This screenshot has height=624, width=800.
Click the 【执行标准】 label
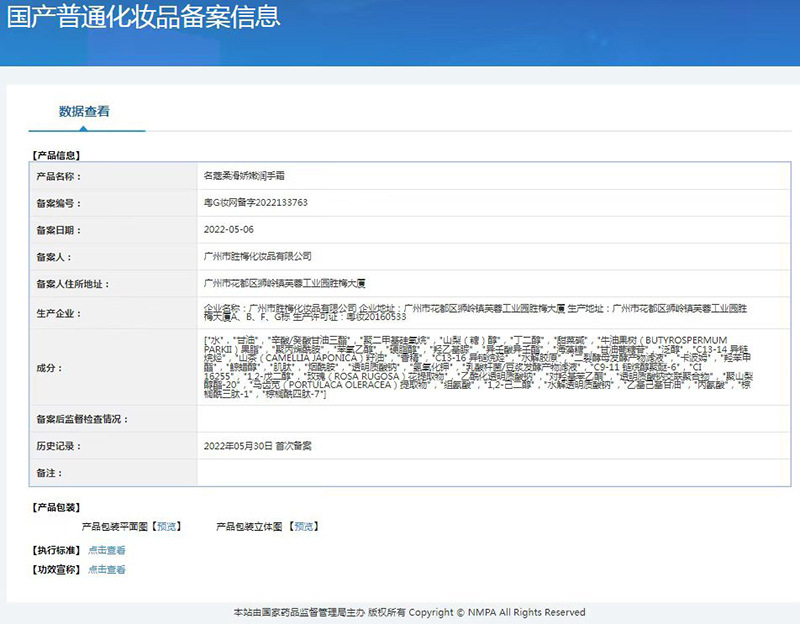click(56, 550)
